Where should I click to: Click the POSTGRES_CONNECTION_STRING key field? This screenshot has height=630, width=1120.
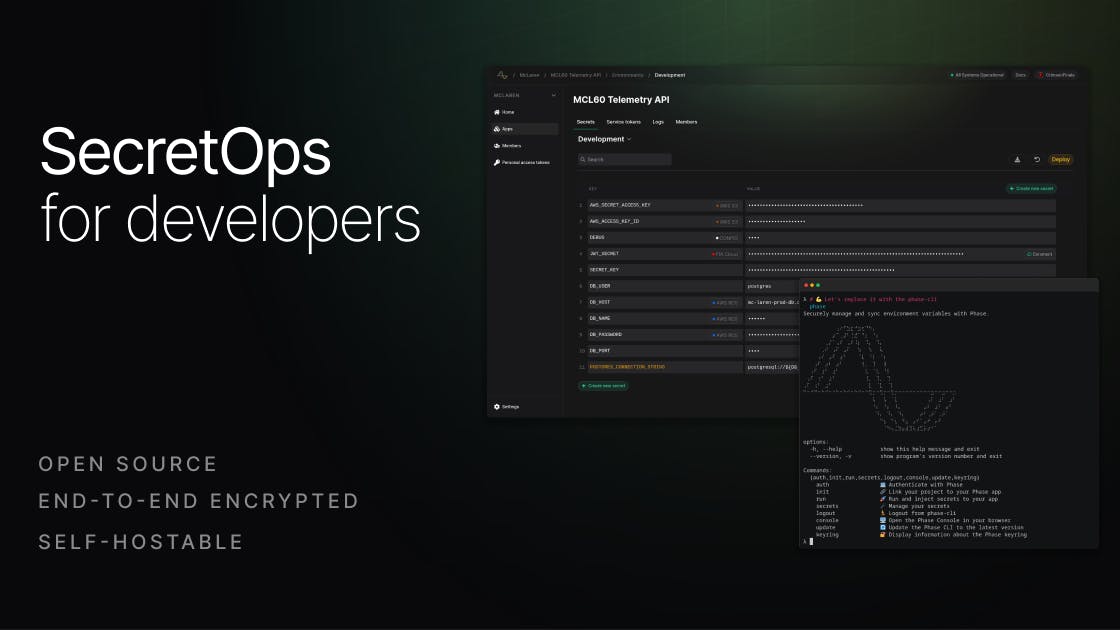click(664, 367)
